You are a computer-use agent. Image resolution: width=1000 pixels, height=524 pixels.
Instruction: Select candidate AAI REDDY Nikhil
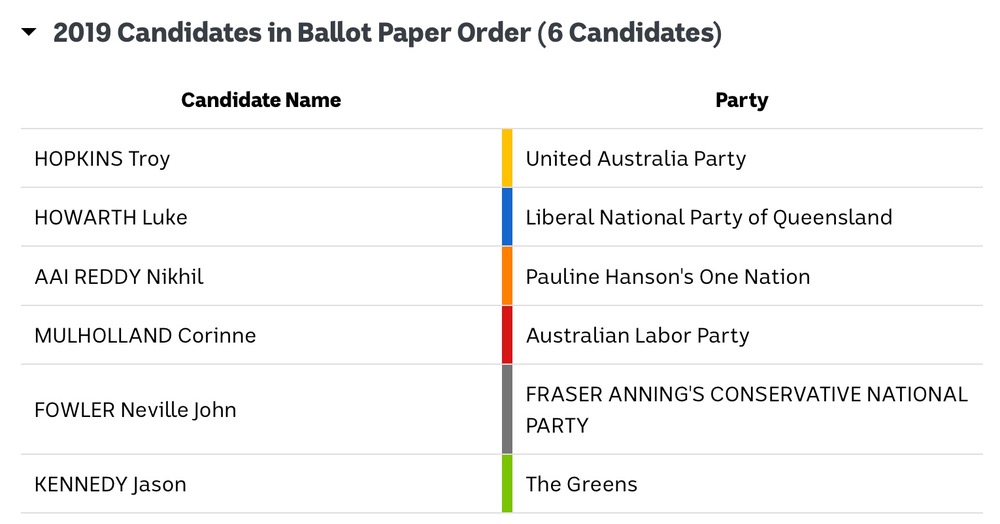(x=119, y=276)
